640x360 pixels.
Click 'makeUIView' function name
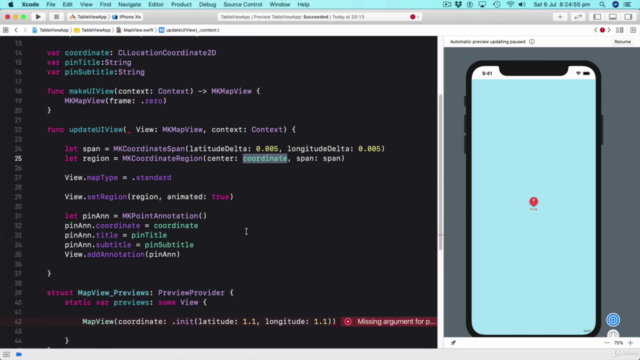pos(91,91)
